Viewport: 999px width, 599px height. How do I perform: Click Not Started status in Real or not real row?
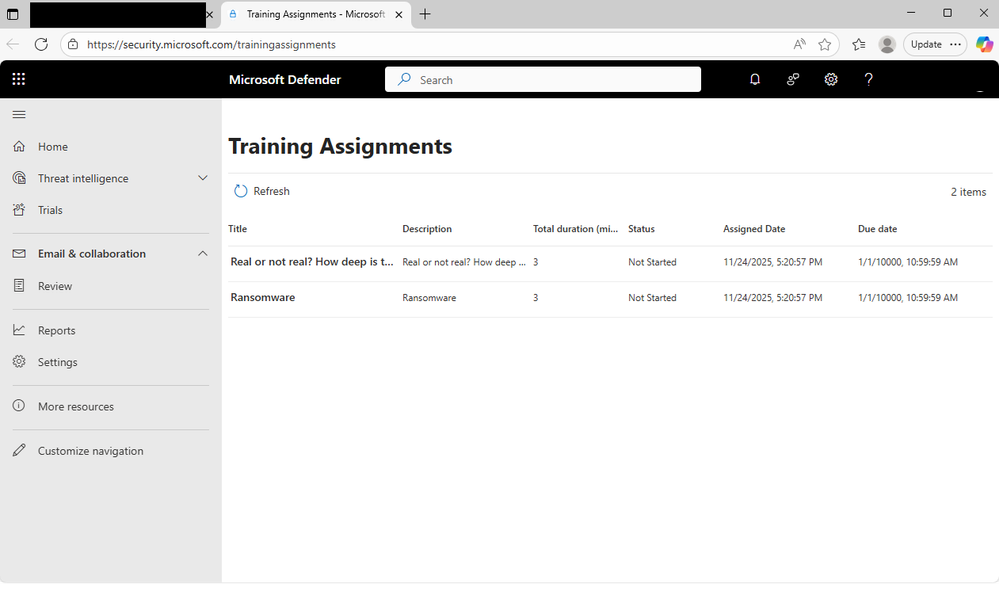coord(652,262)
